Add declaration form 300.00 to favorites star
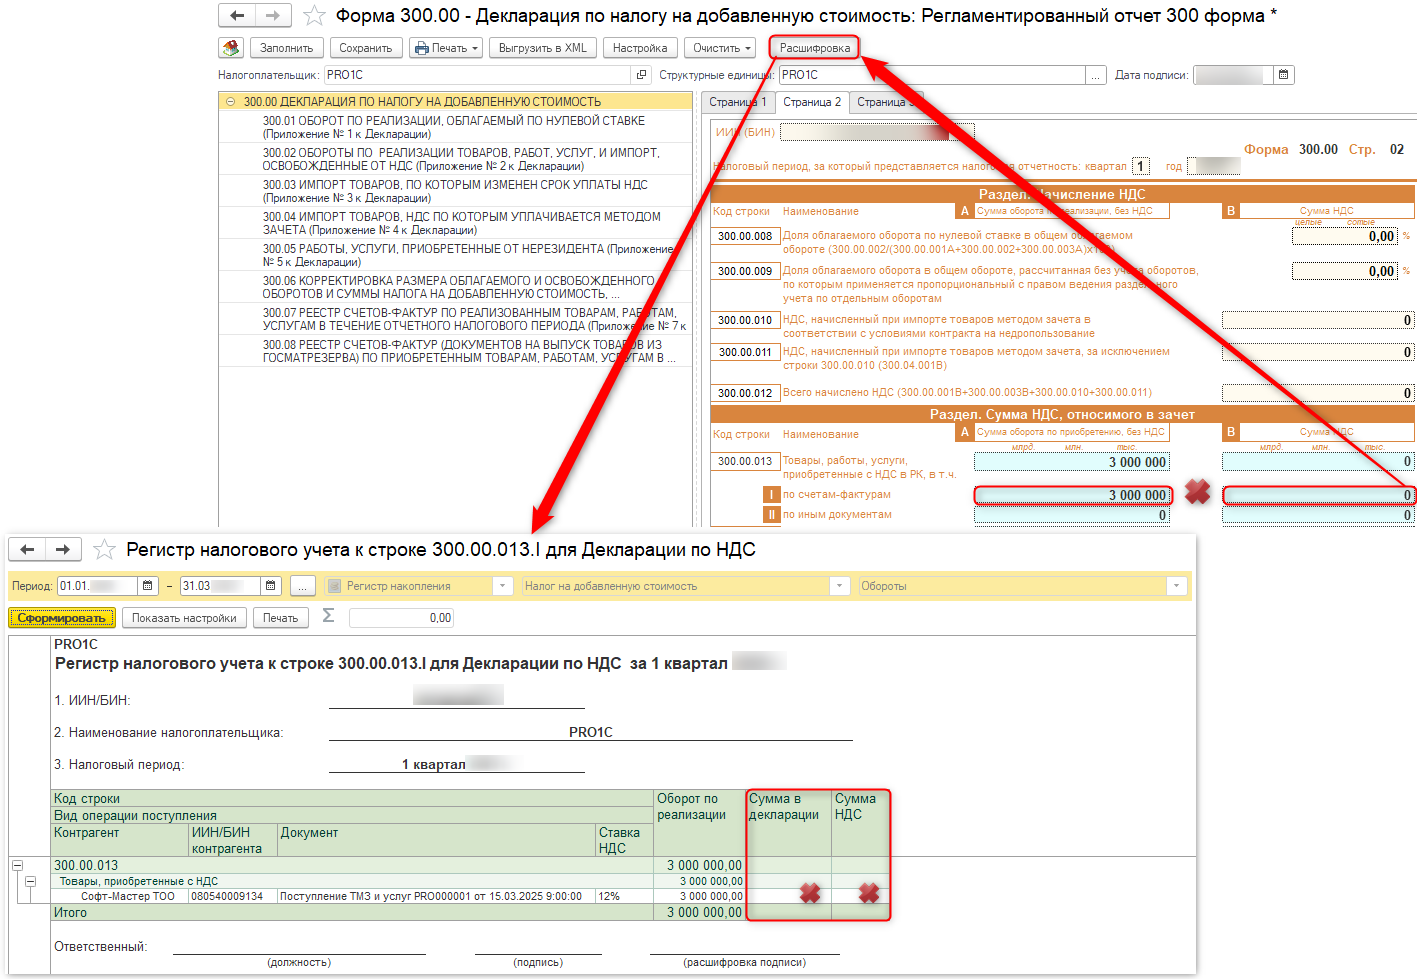This screenshot has height=979, width=1417. click(314, 16)
